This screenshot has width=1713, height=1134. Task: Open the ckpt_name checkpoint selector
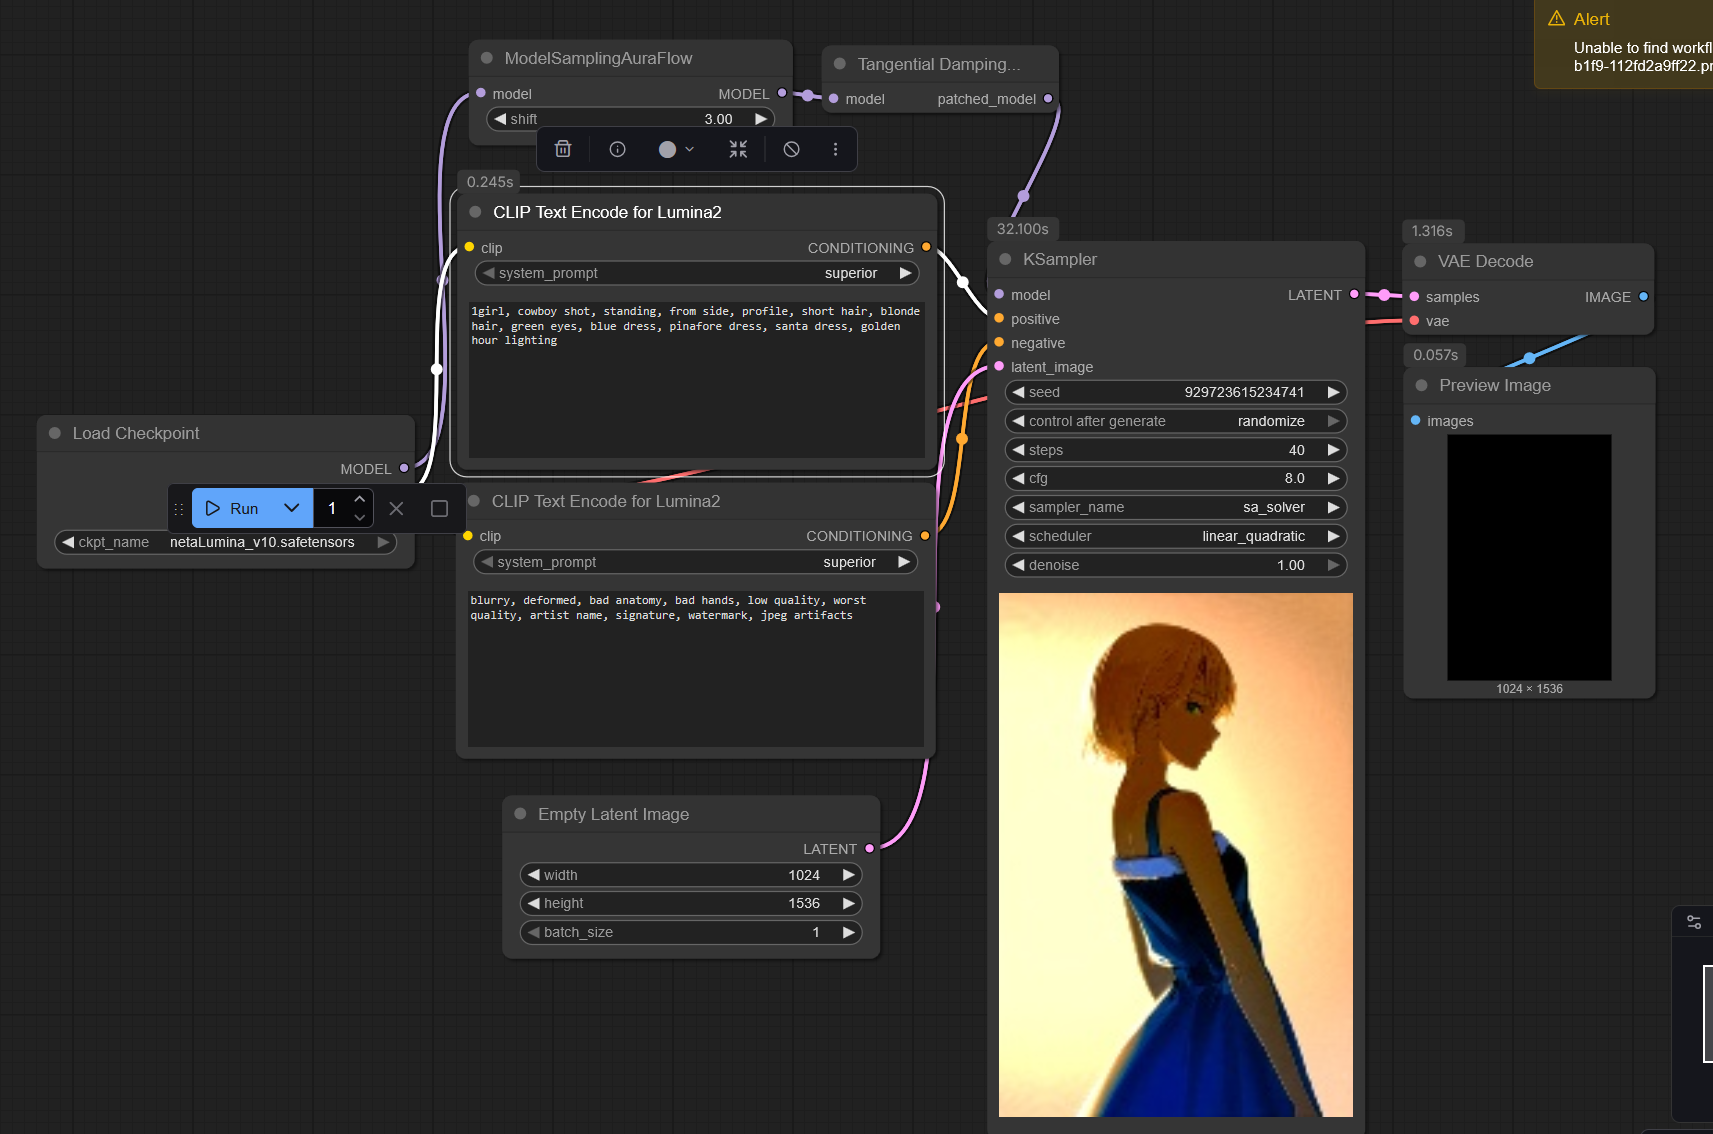(226, 542)
